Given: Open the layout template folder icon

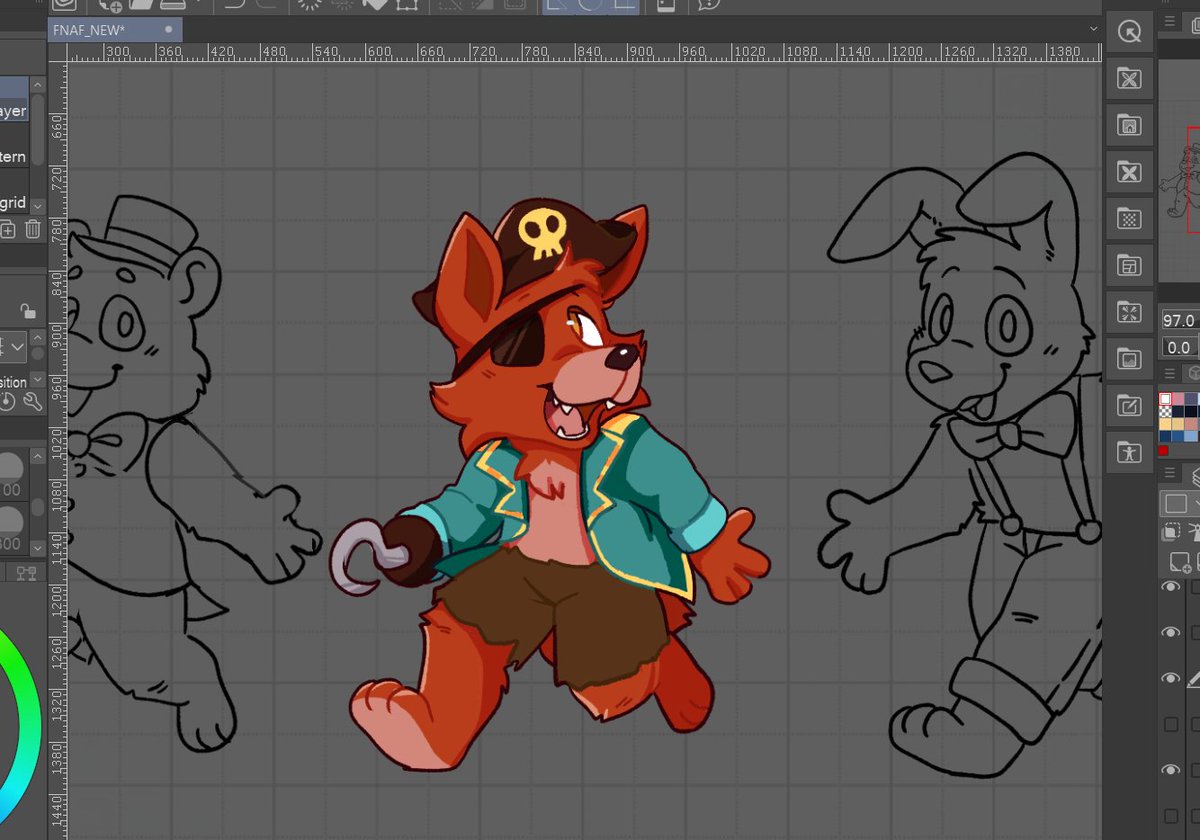Looking at the screenshot, I should [1129, 266].
